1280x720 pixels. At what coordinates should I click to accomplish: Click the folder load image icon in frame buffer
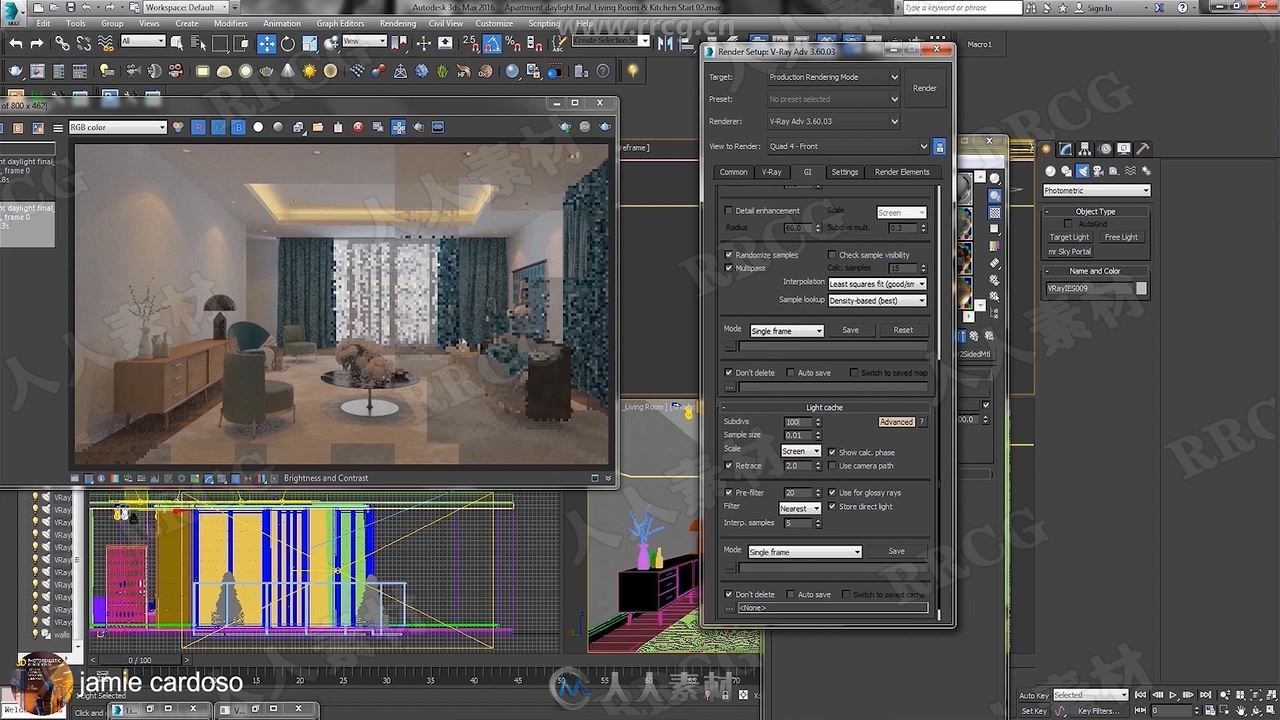click(x=318, y=127)
